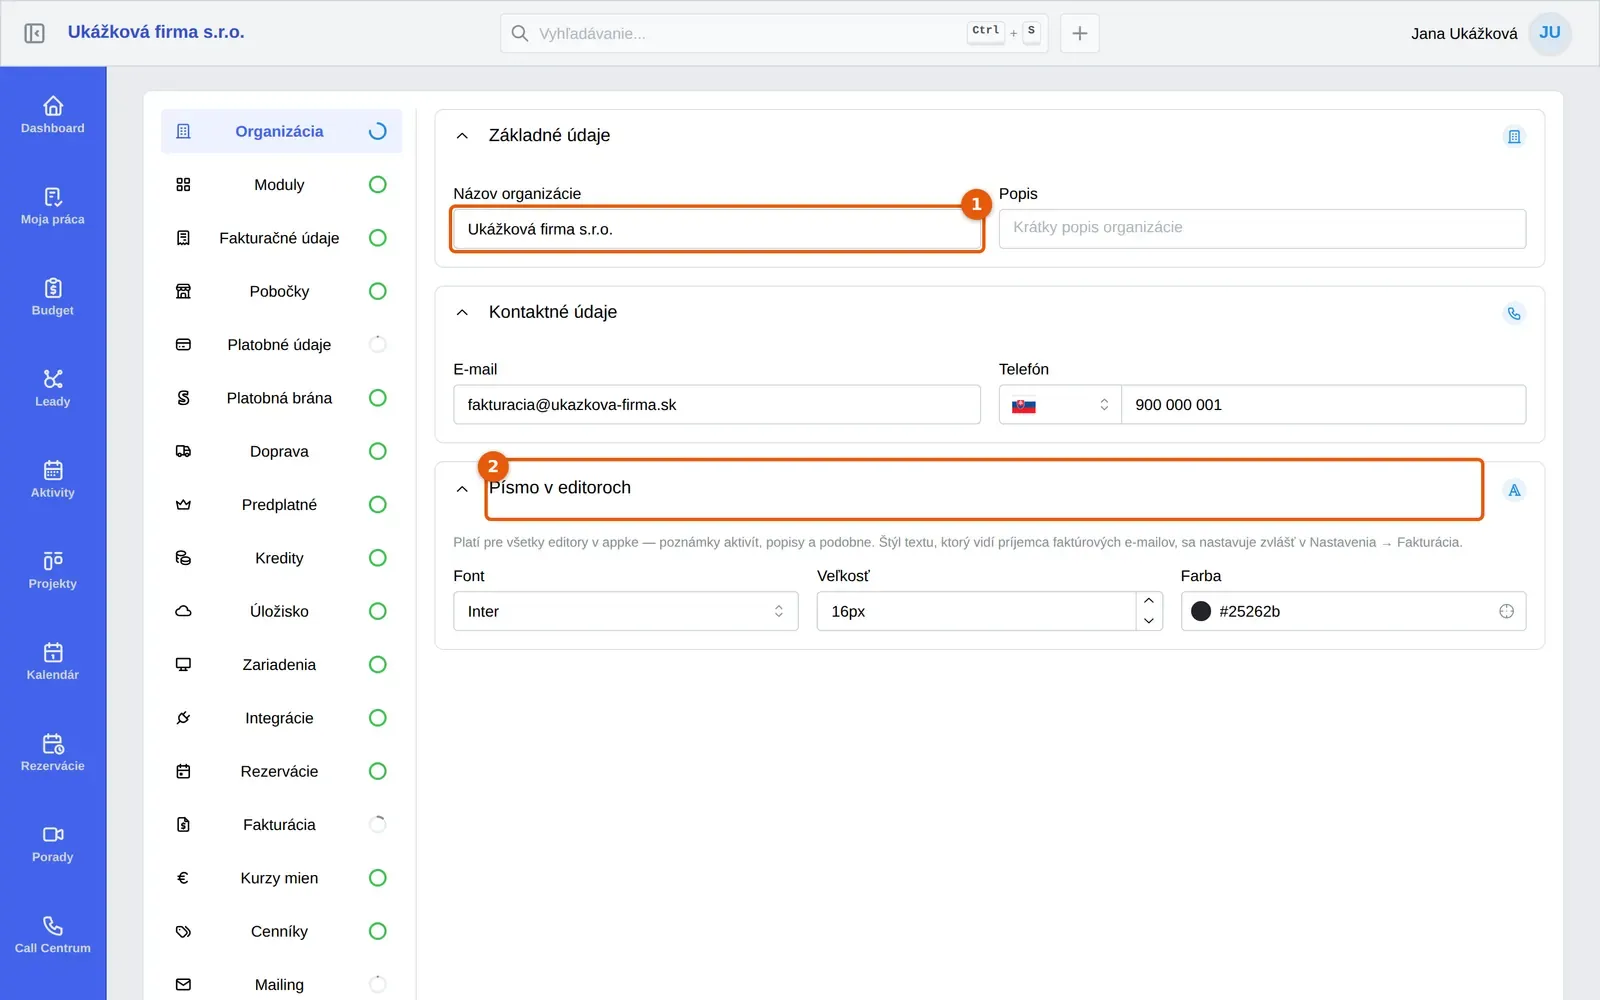Screen dimensions: 1600x1000
Task: Toggle the Kredity status circle
Action: (x=377, y=558)
